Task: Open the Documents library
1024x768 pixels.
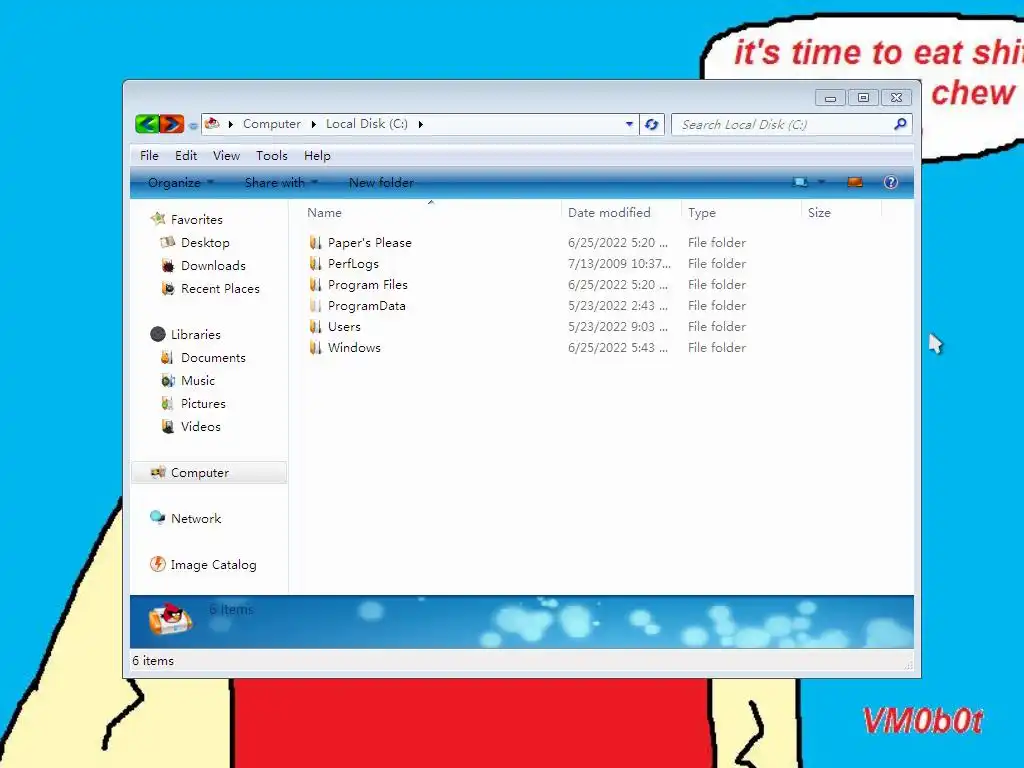Action: tap(213, 358)
